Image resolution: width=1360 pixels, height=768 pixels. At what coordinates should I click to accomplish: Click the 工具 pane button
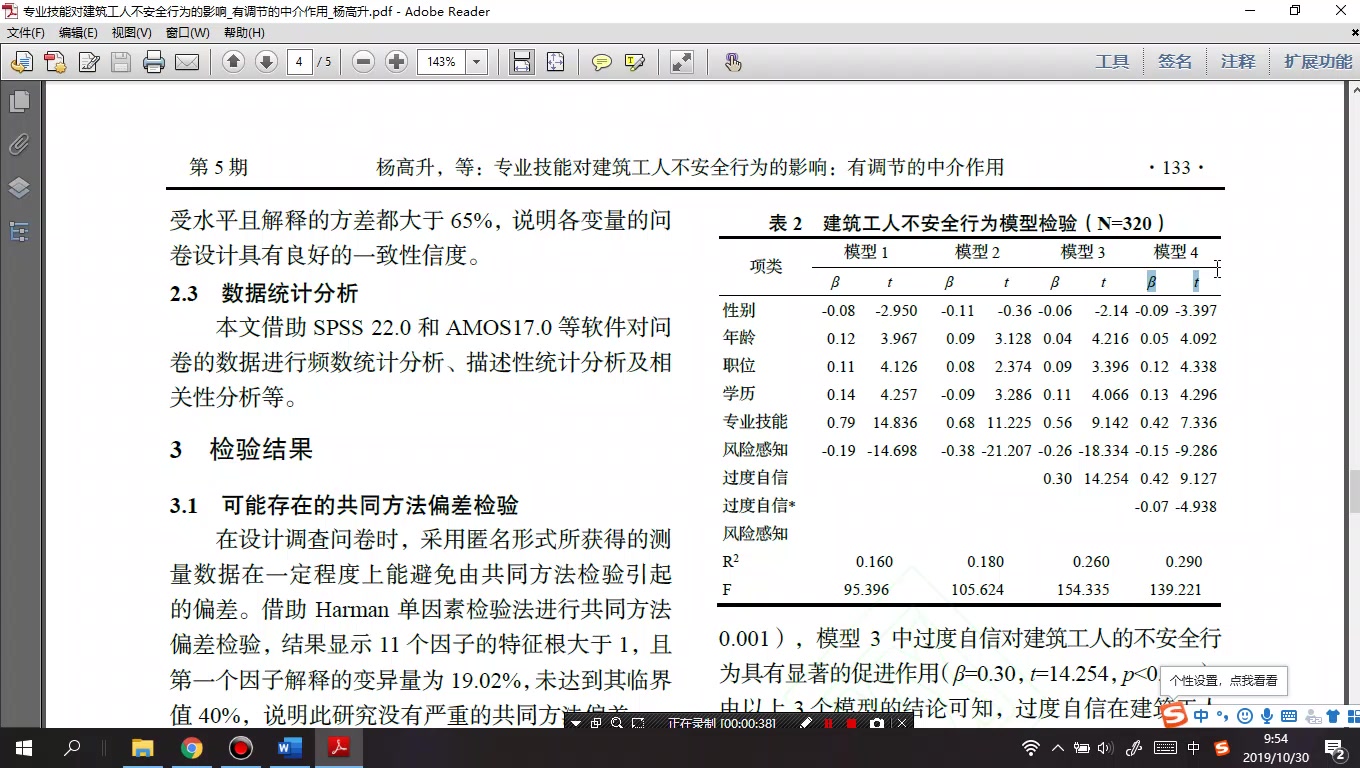1112,61
